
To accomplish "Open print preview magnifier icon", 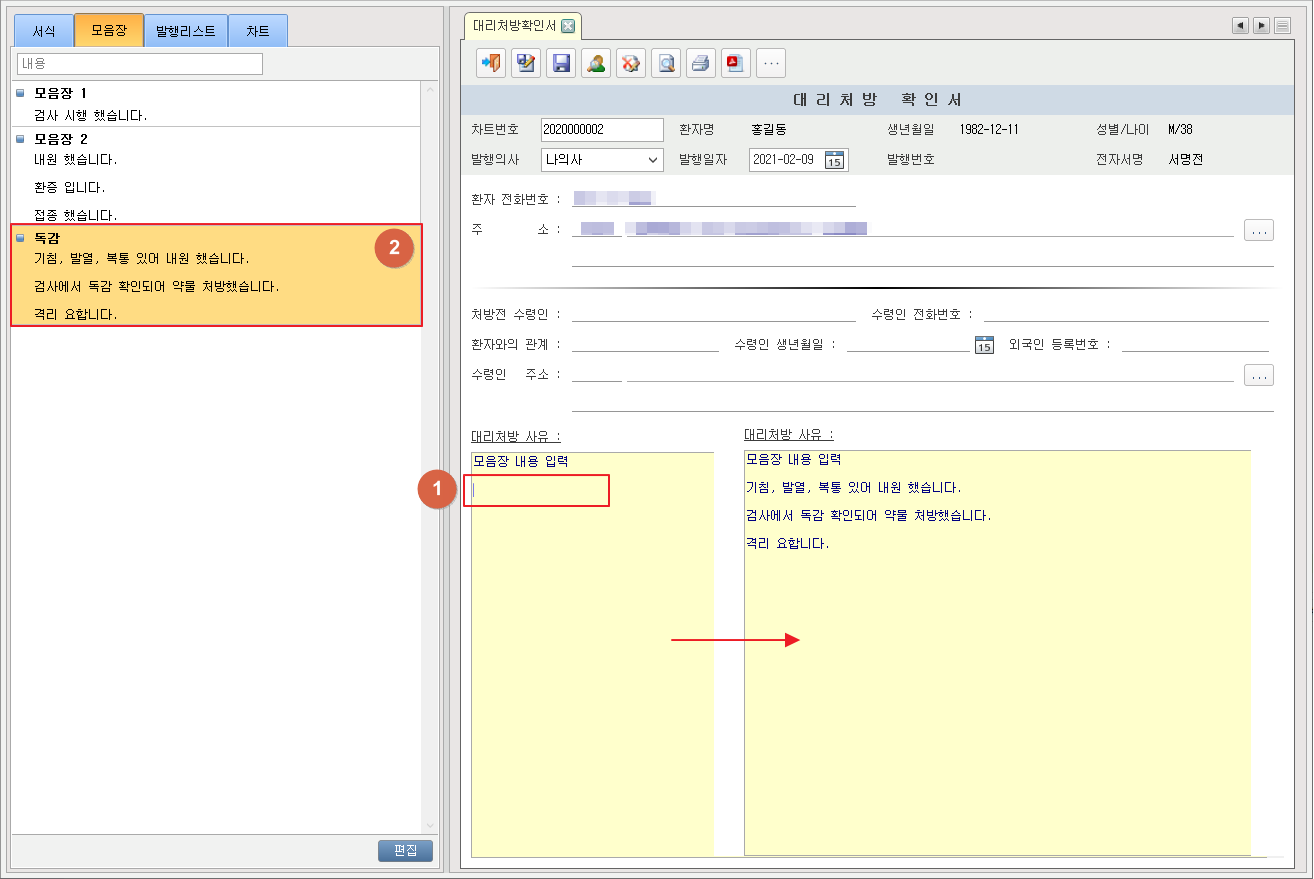I will tap(666, 63).
